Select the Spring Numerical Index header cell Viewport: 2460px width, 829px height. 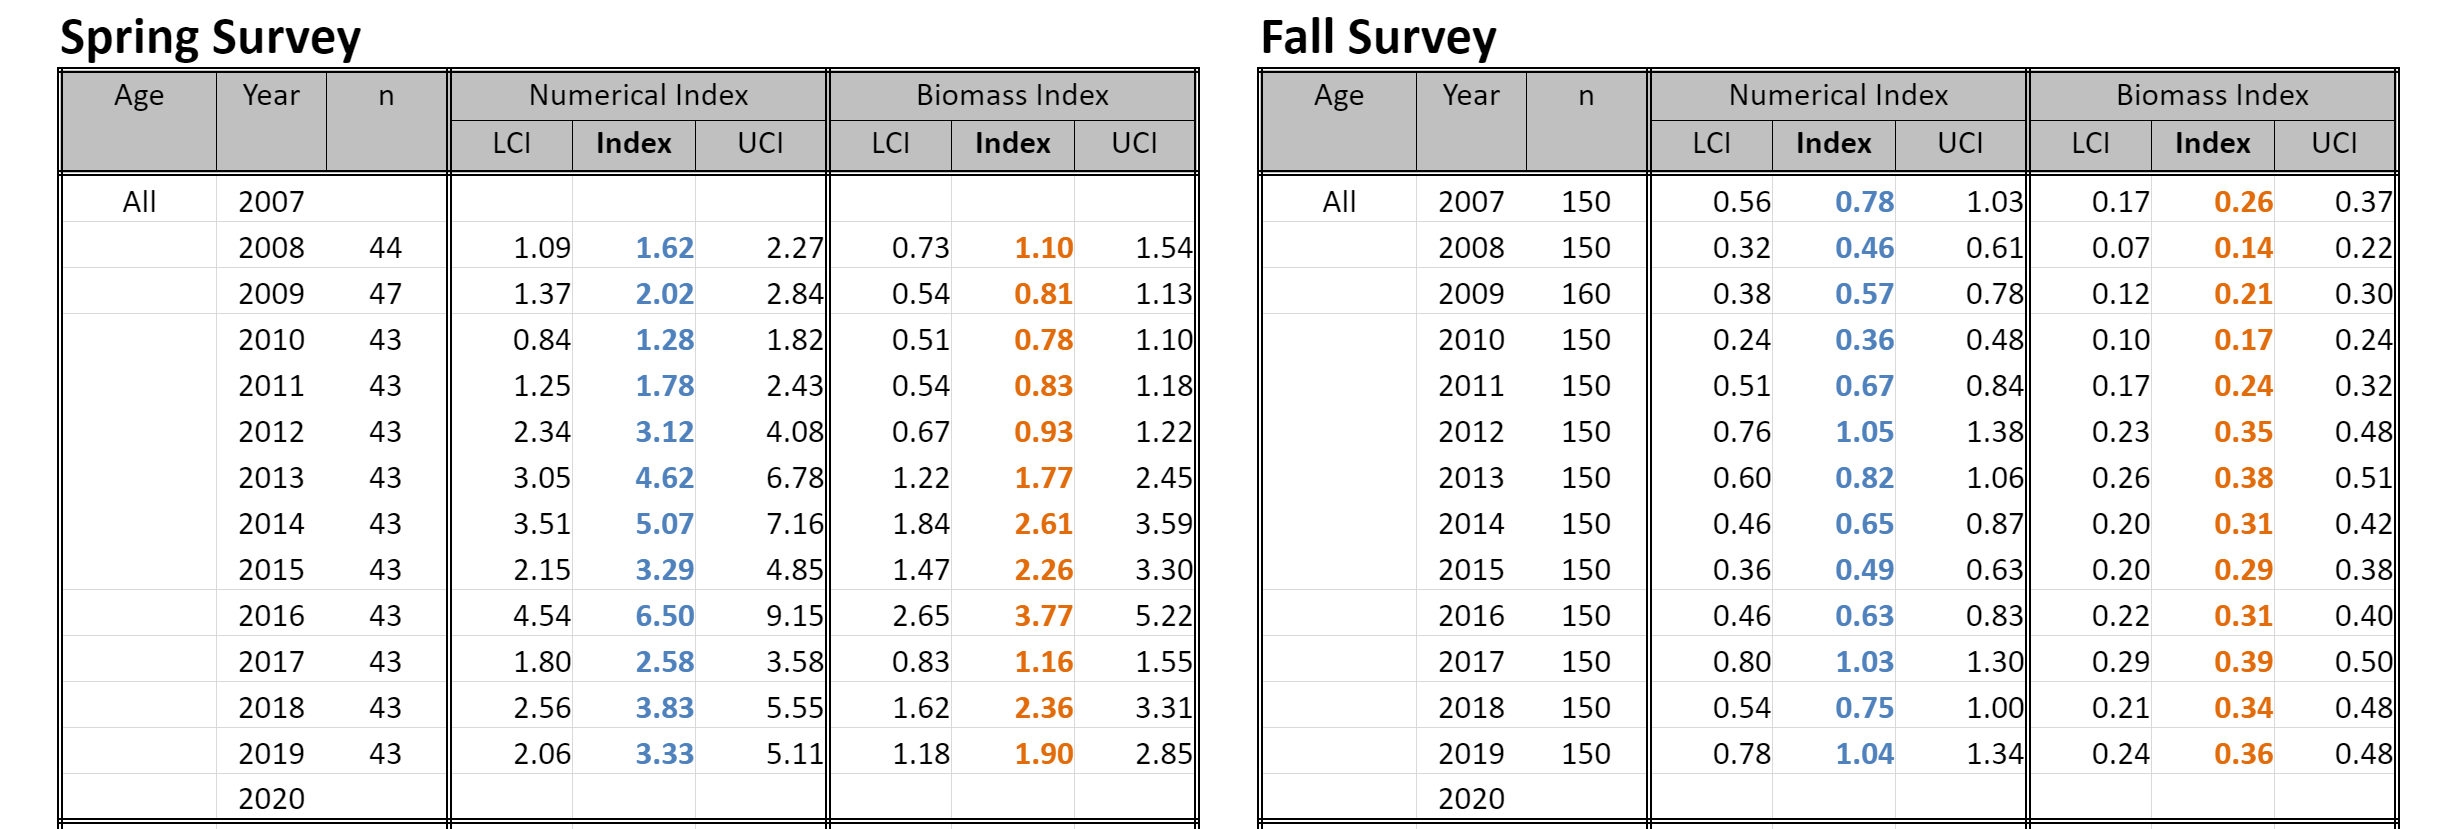click(638, 95)
